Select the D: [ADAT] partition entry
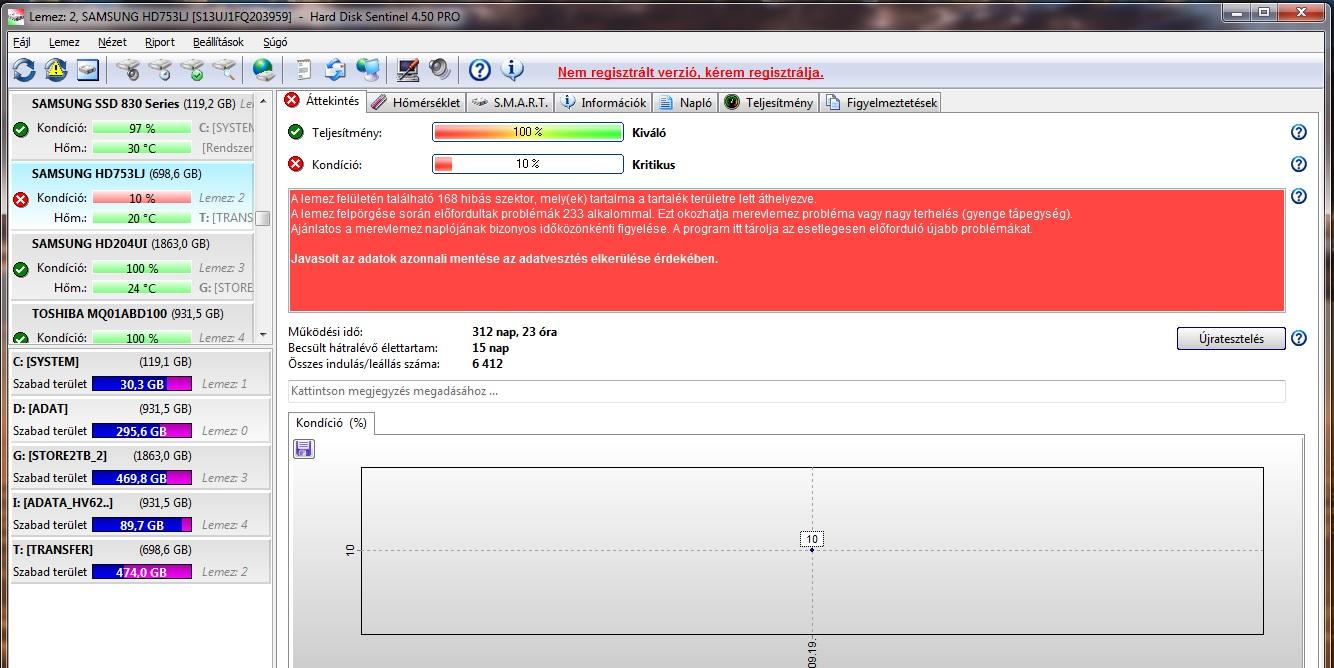 140,419
